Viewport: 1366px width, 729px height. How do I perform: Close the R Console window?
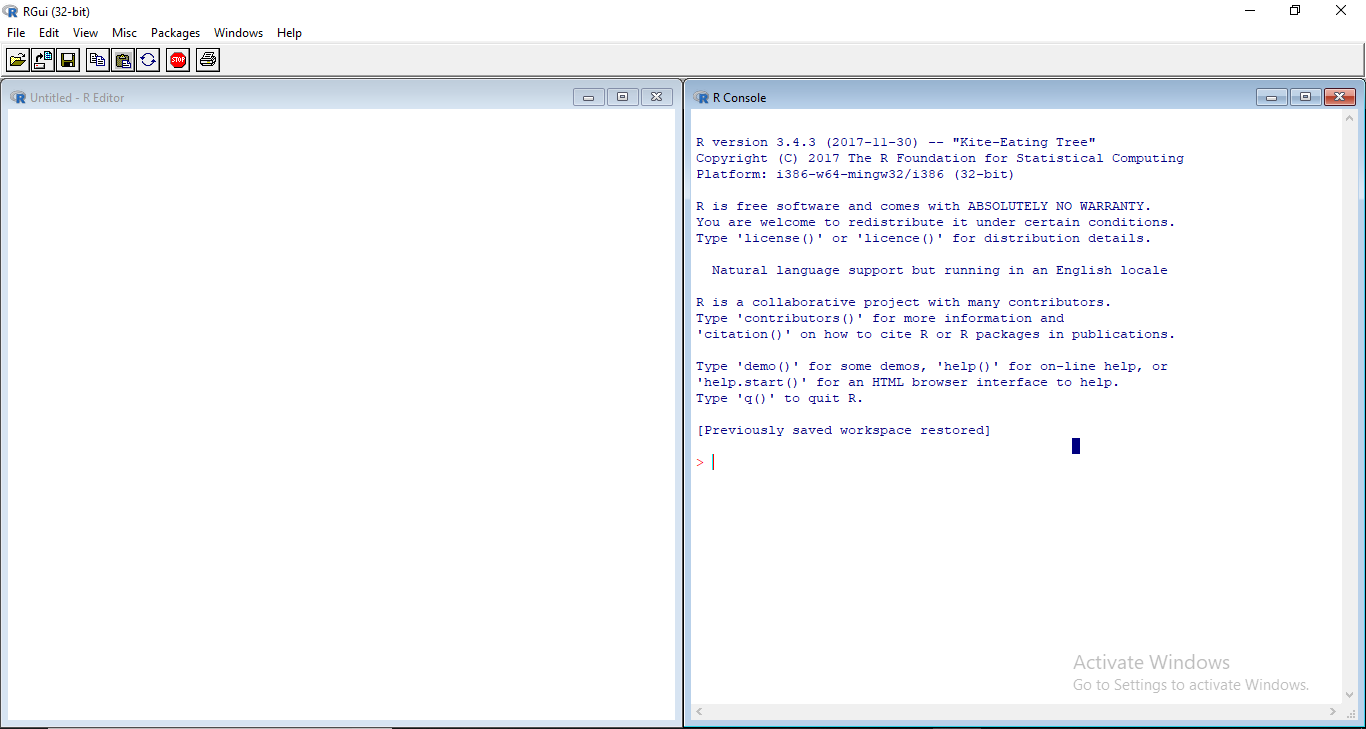[x=1339, y=97]
